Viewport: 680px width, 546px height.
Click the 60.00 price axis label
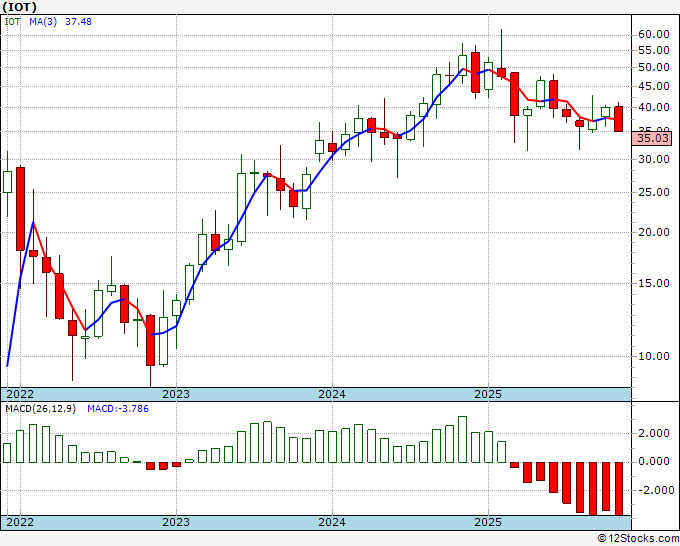[x=654, y=35]
